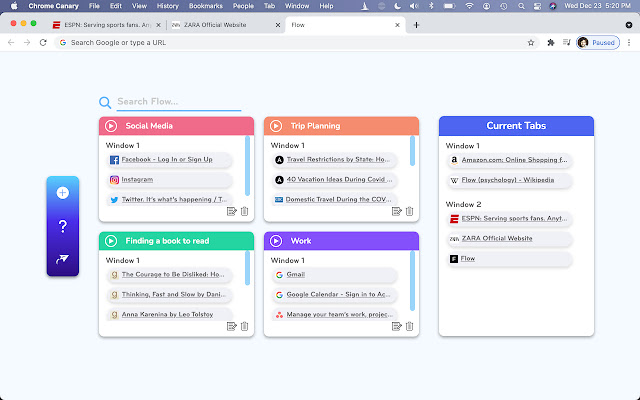The height and width of the screenshot is (400, 640).
Task: Delete the Trip Planning flow
Action: [409, 211]
